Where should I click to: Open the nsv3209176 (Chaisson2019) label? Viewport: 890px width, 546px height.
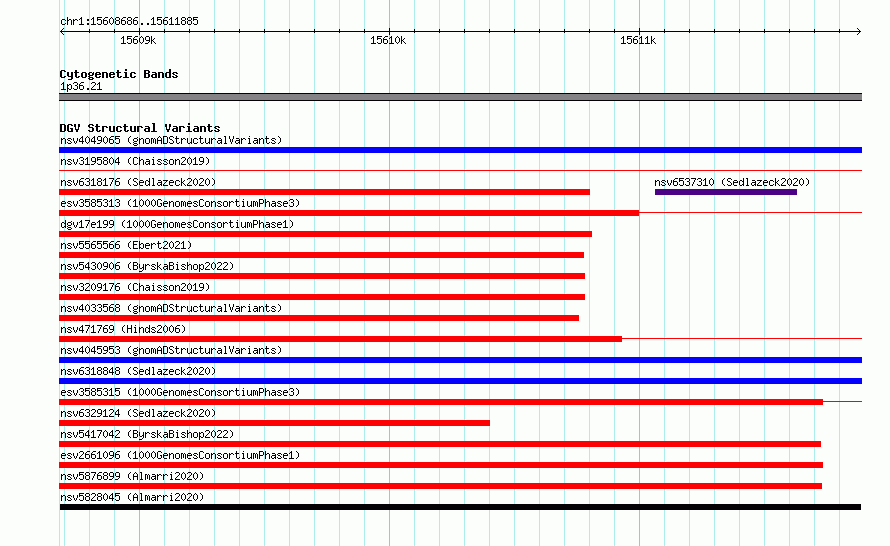pos(135,287)
